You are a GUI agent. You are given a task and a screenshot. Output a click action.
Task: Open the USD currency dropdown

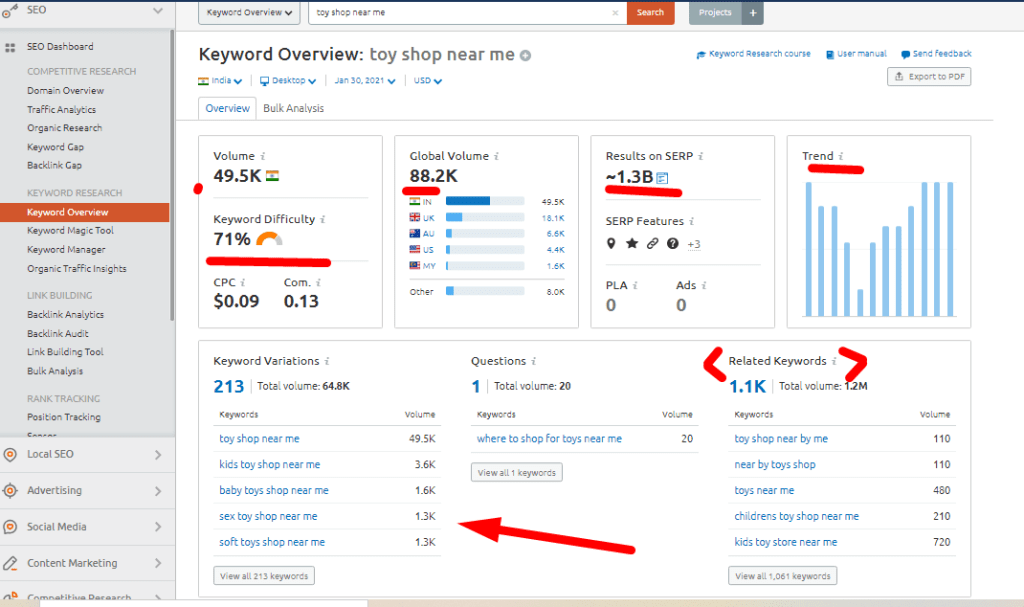tap(428, 81)
